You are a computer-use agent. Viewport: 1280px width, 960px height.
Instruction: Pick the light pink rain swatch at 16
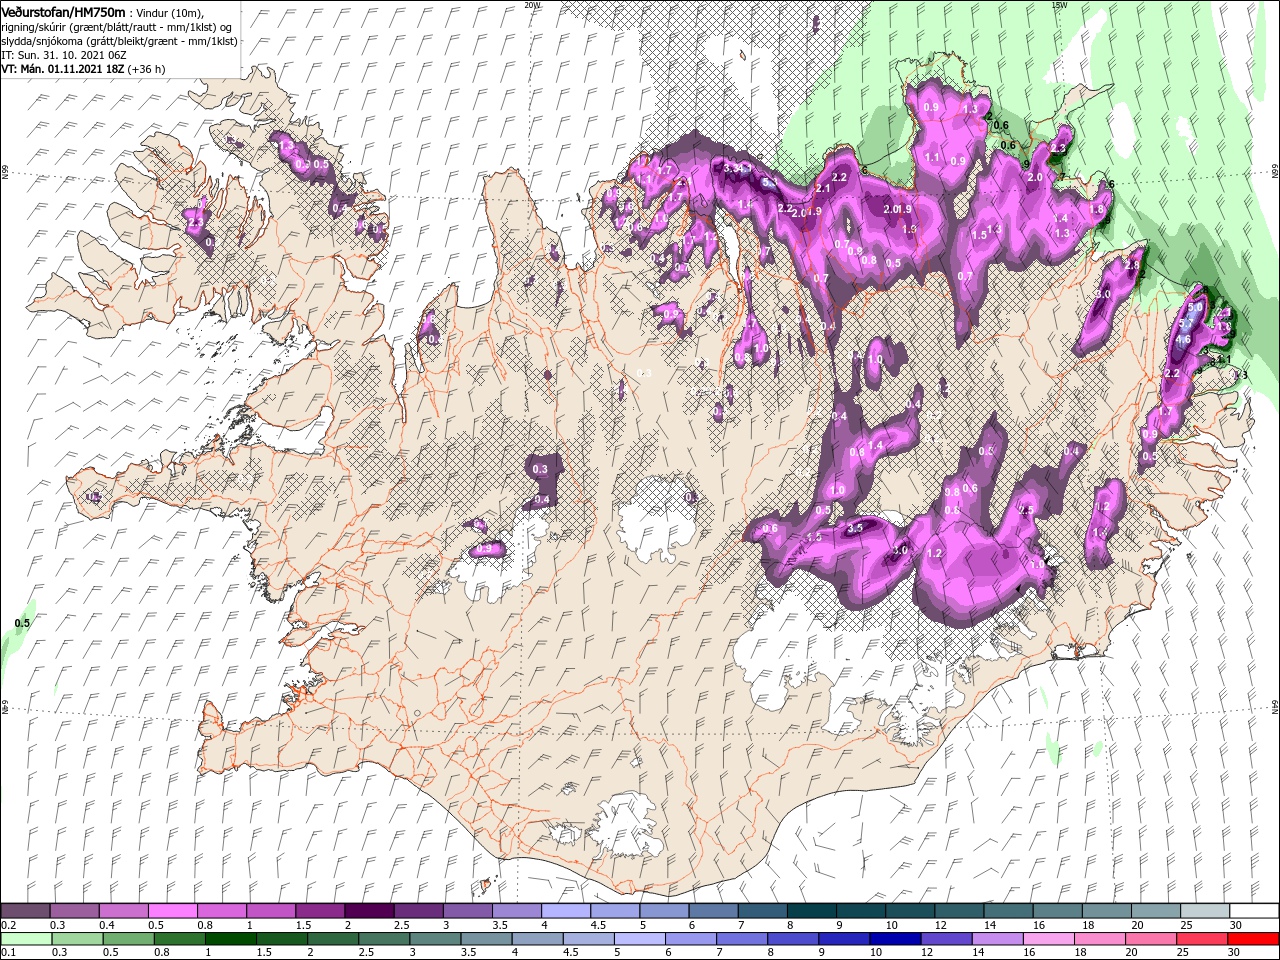pos(1049,939)
